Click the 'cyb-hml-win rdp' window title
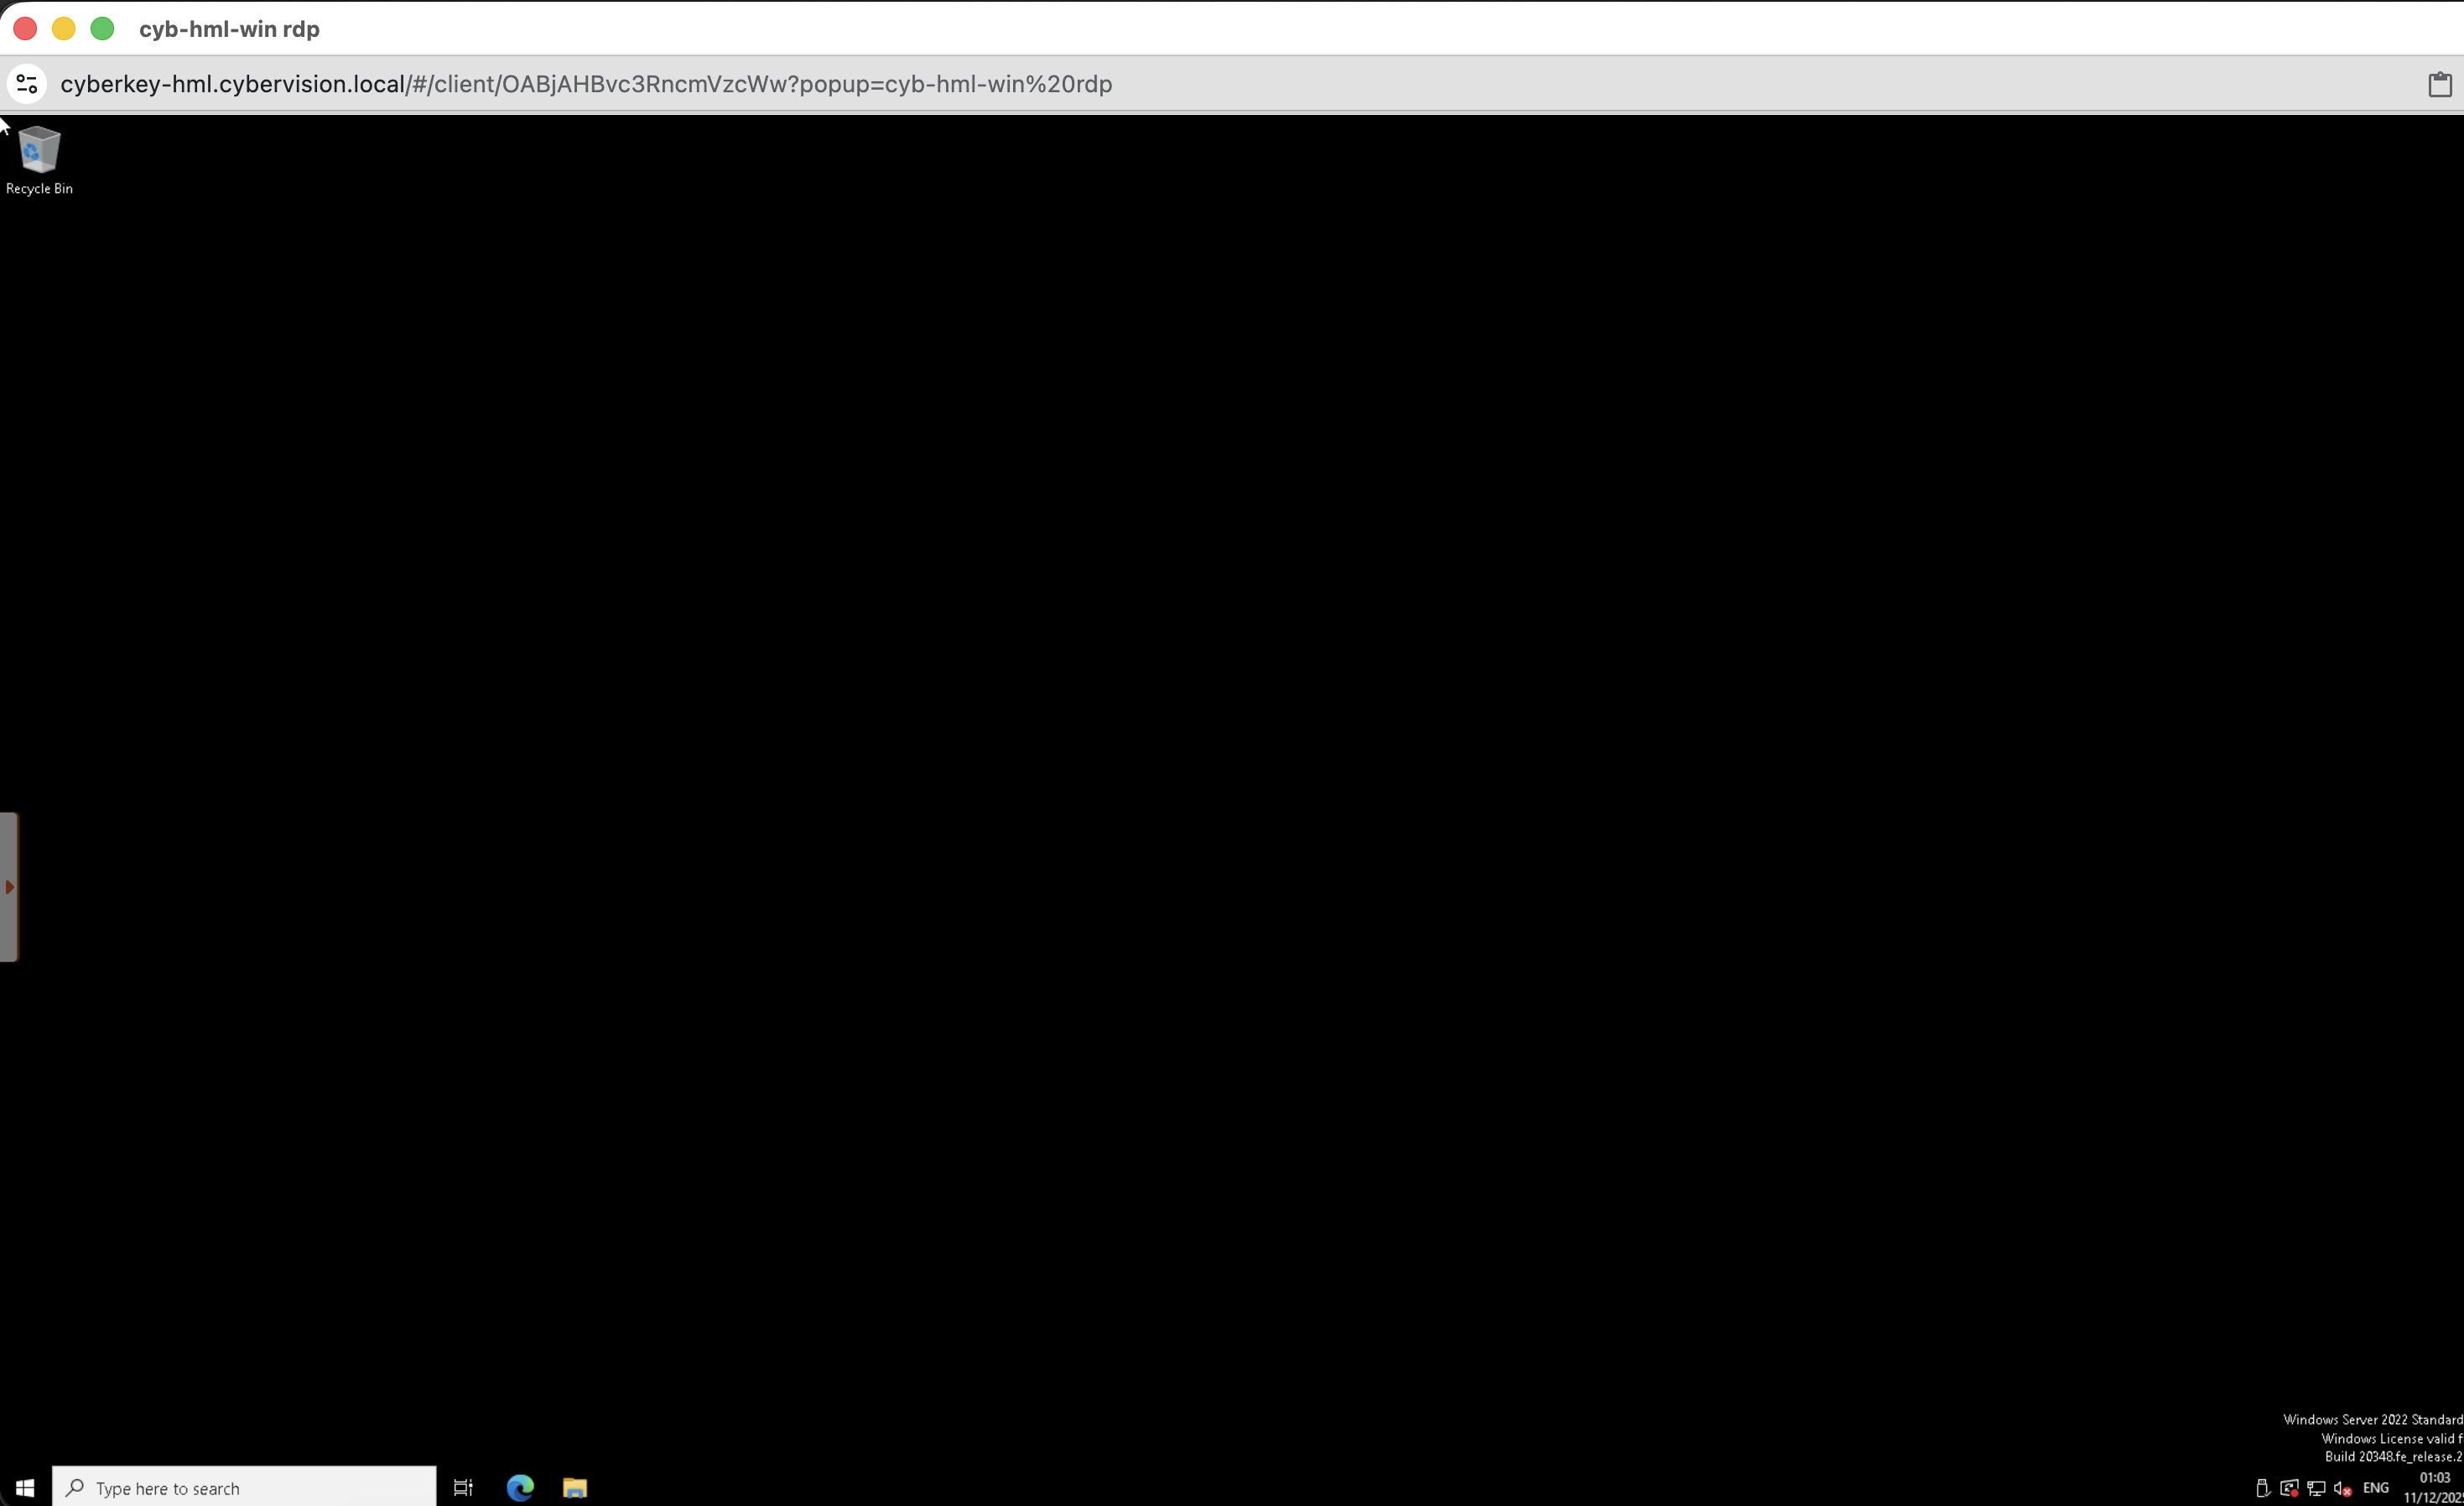 [x=229, y=29]
